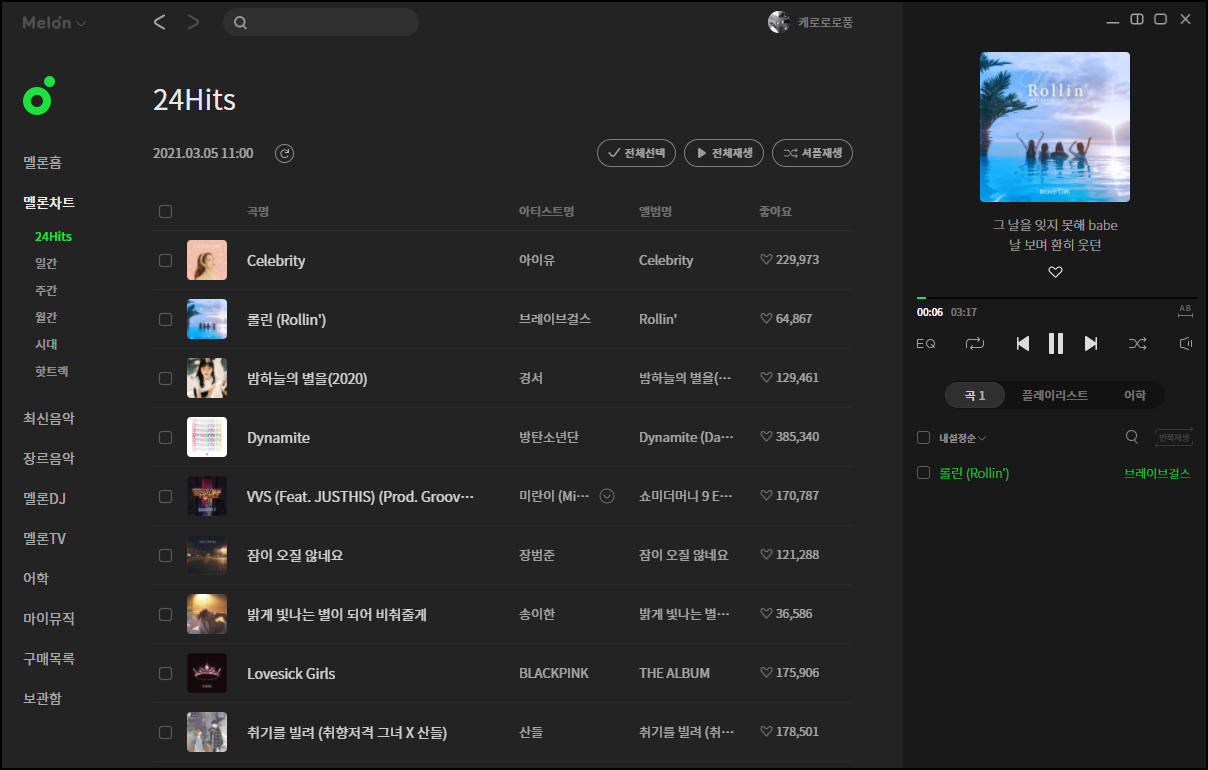Refresh the chart next to 2021.03.05 11:00
1208x770 pixels.
point(284,153)
